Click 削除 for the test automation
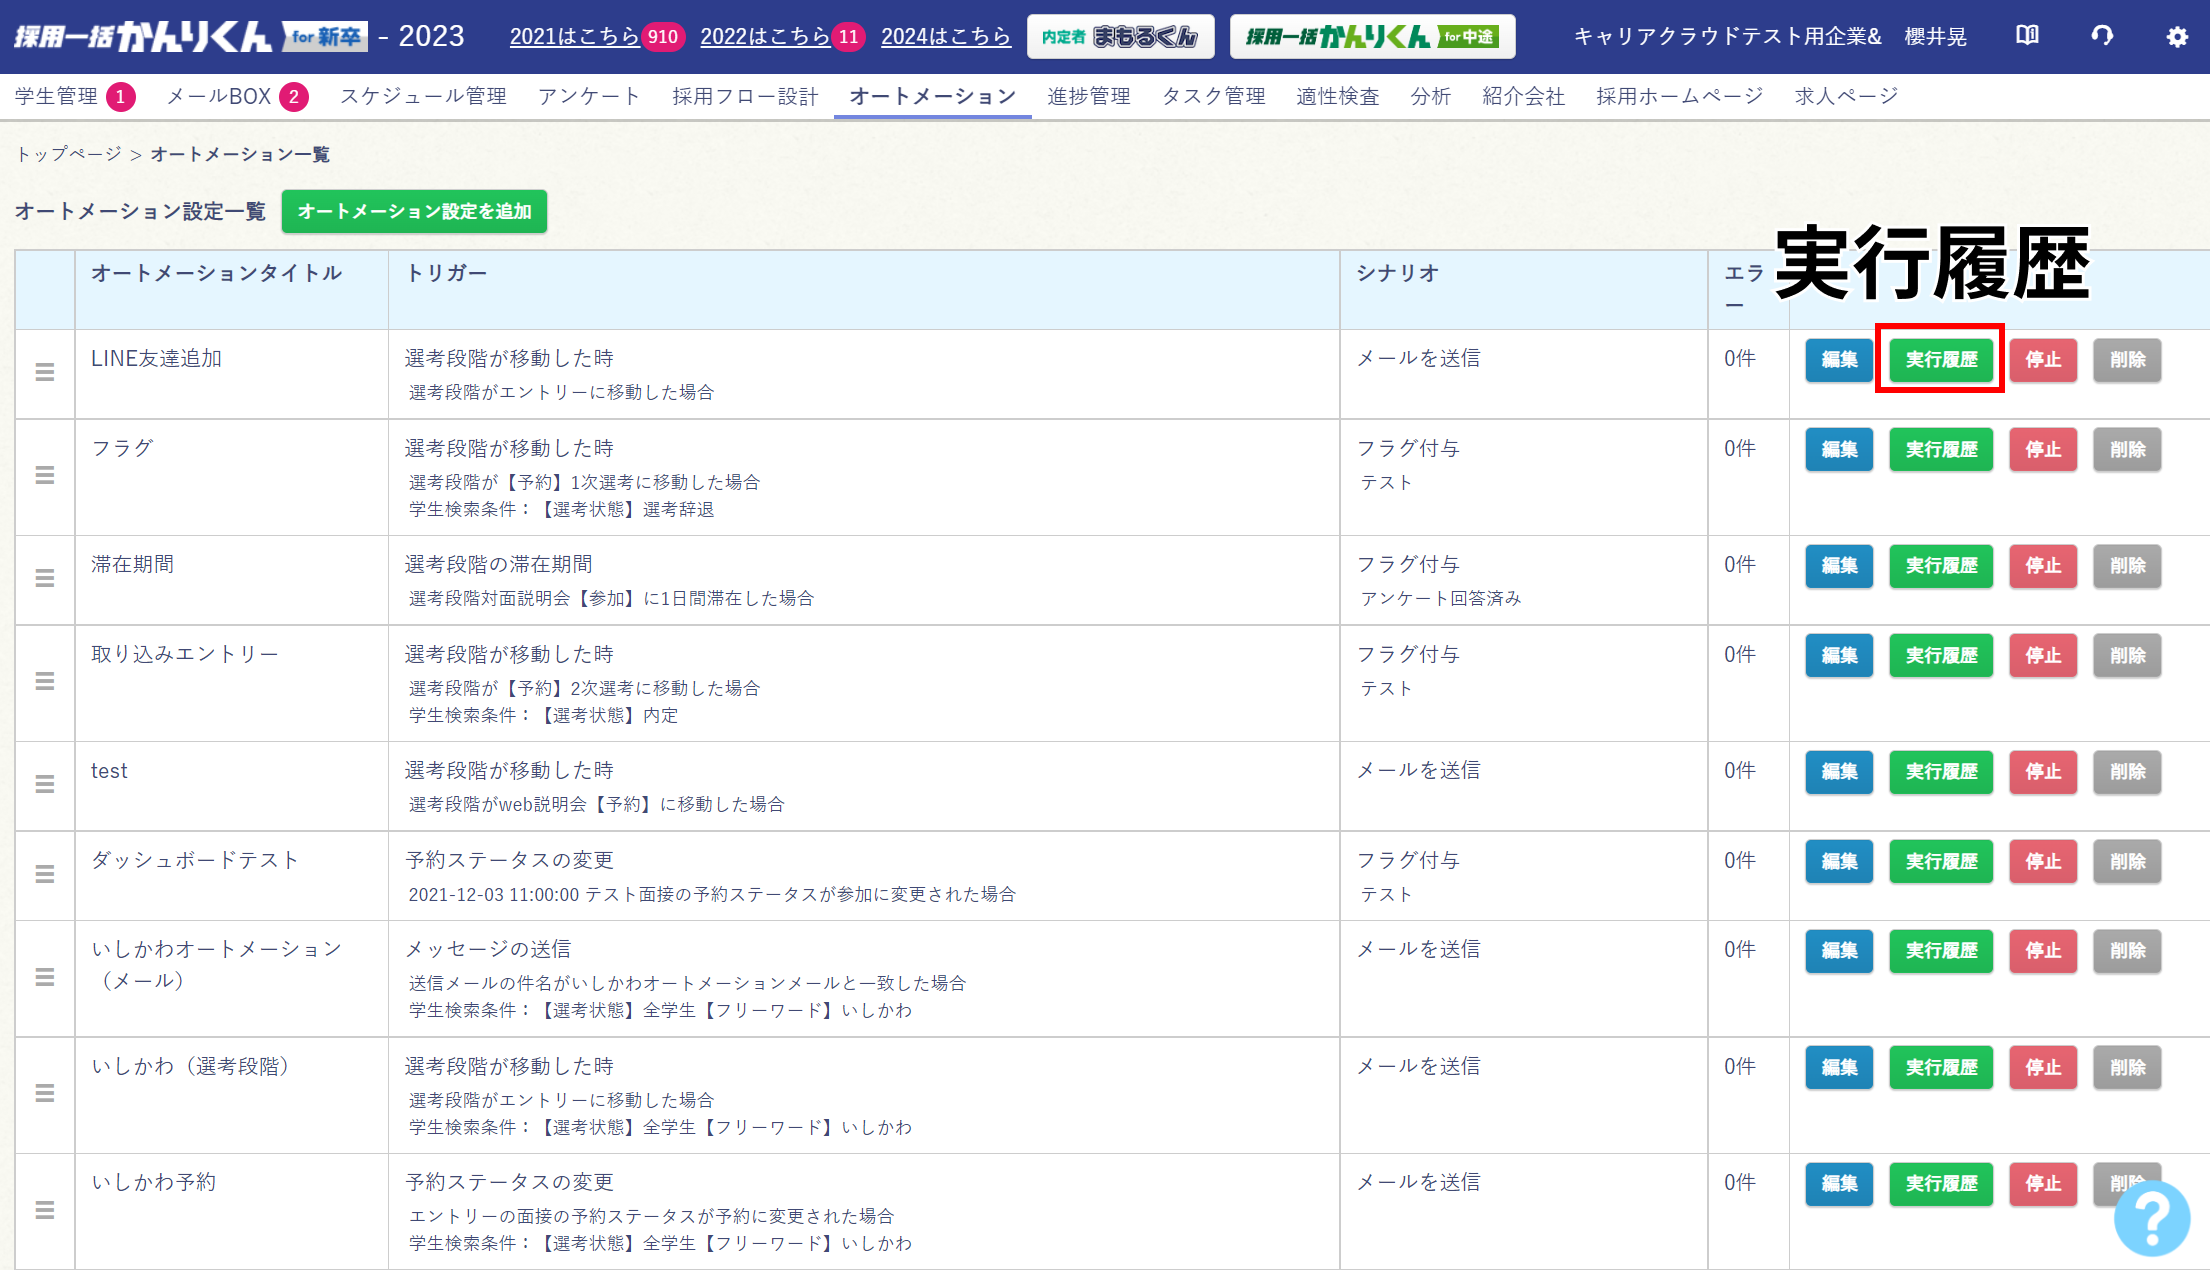2210x1270 pixels. pyautogui.click(x=2127, y=772)
